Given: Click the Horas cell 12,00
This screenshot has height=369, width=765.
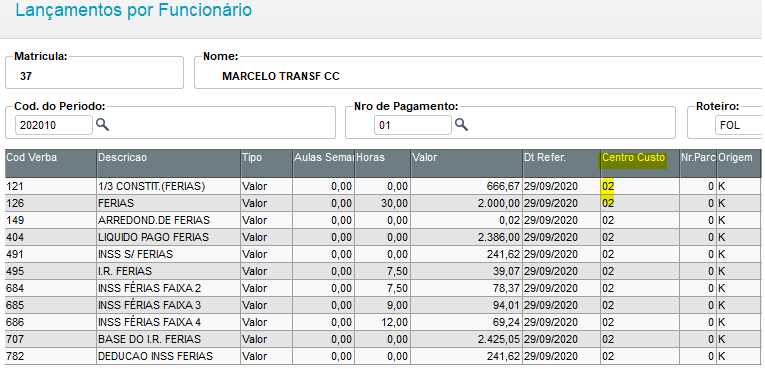Looking at the screenshot, I should (x=382, y=322).
